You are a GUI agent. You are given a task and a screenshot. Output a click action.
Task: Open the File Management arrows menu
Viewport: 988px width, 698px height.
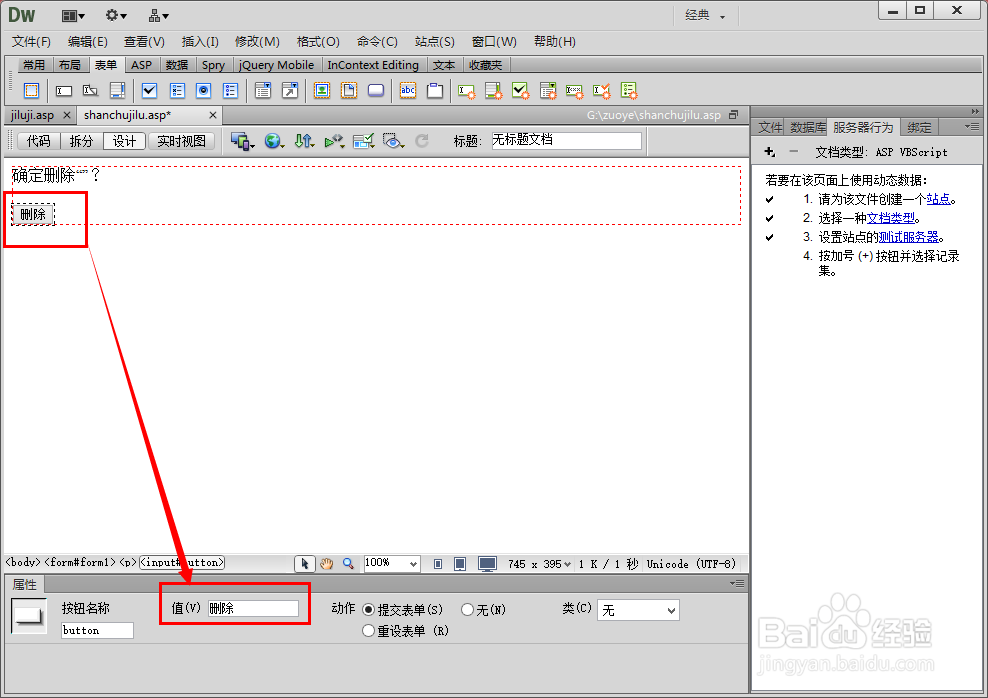[304, 141]
